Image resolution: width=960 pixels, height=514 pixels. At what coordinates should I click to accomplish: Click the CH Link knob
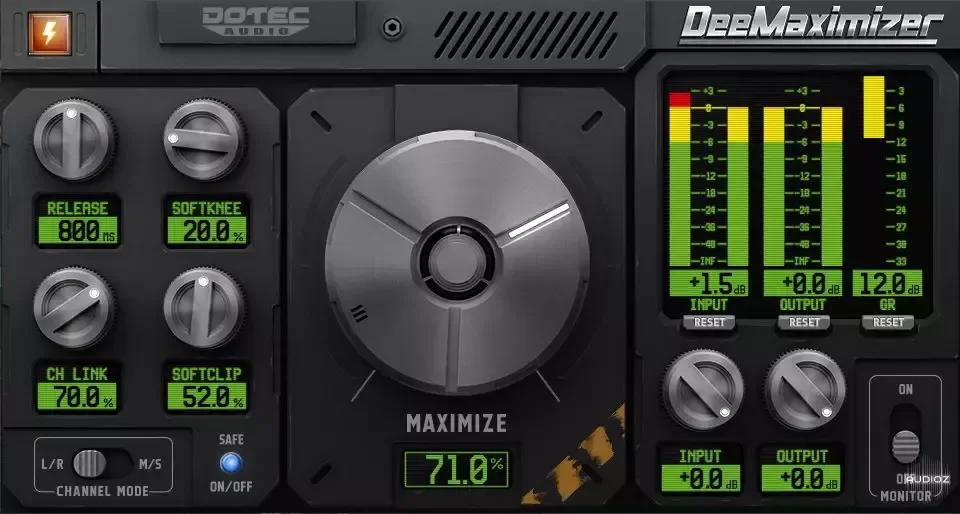(73, 308)
